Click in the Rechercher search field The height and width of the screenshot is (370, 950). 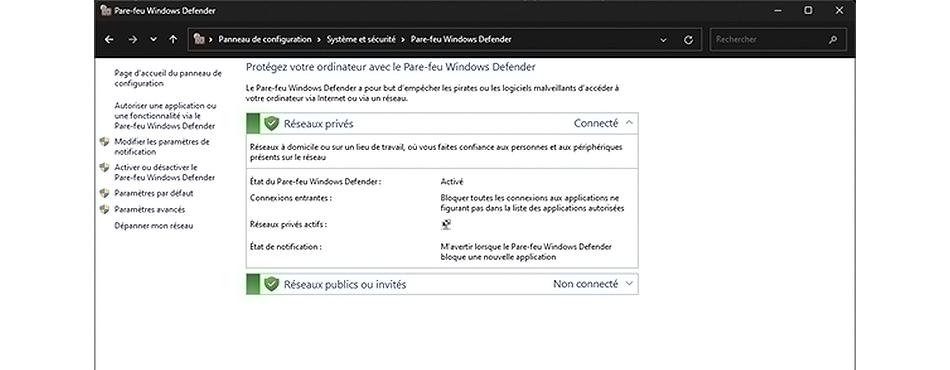[x=769, y=39]
